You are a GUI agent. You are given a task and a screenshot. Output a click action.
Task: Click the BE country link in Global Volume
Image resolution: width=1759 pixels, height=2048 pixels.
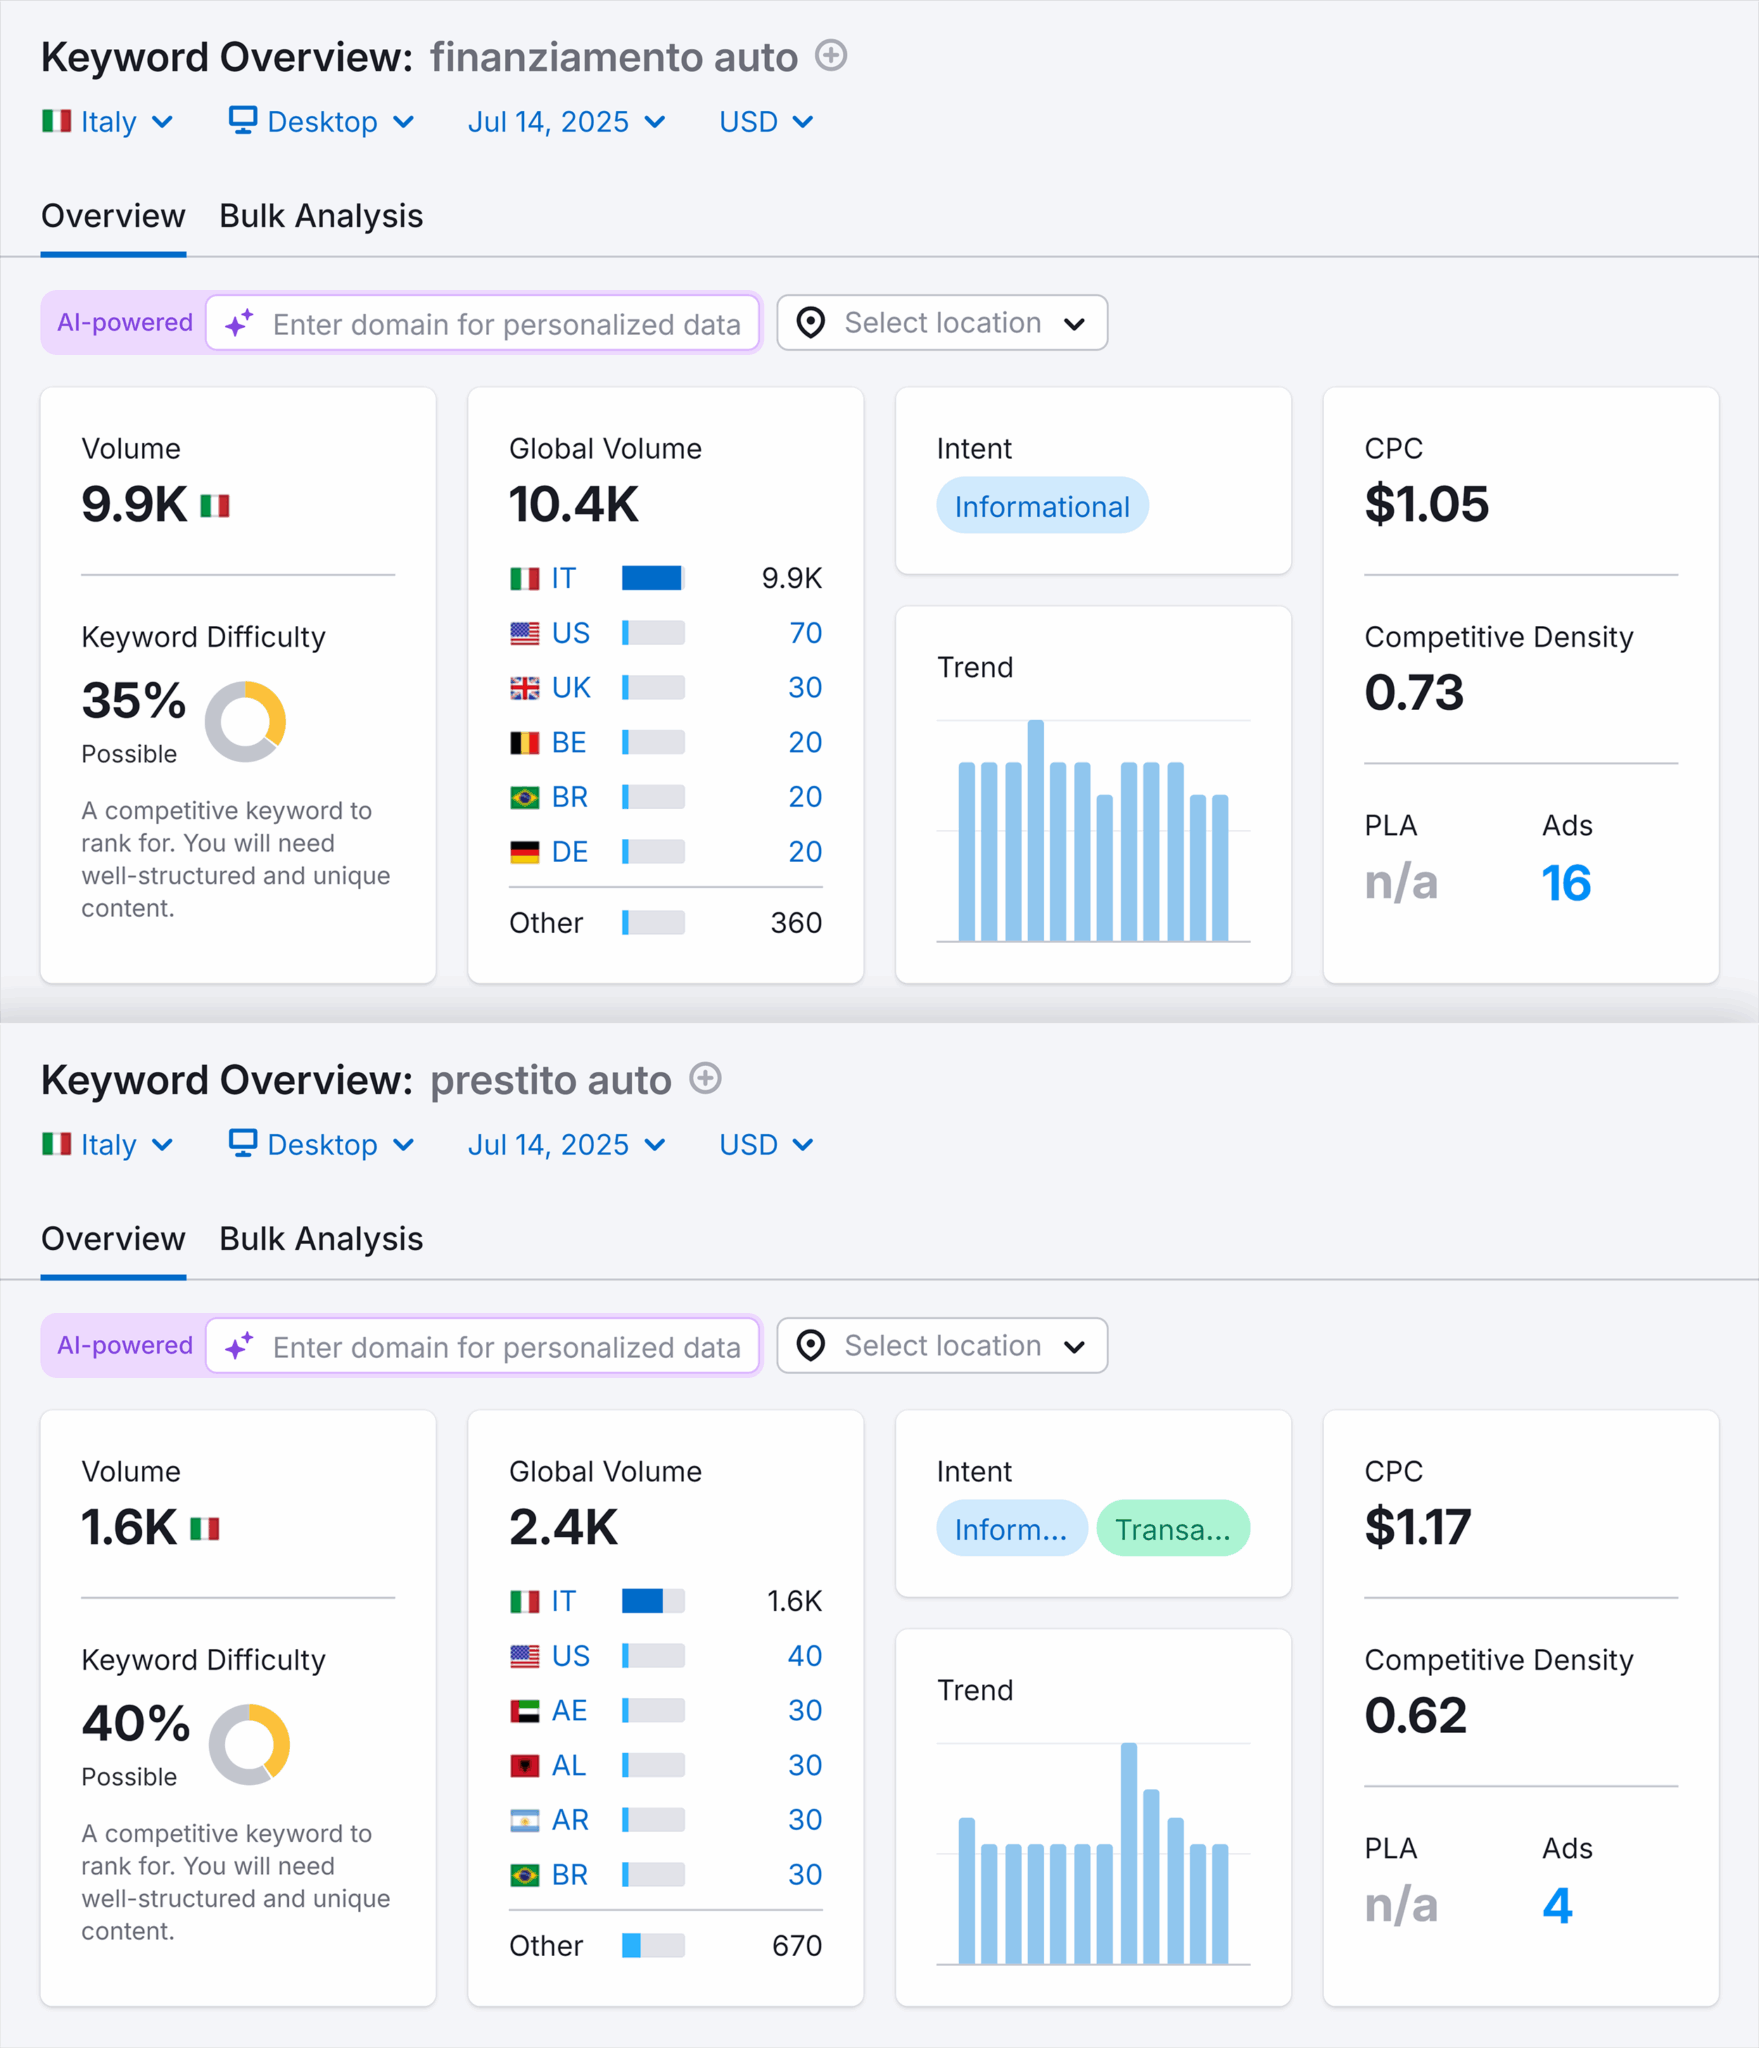[x=569, y=743]
